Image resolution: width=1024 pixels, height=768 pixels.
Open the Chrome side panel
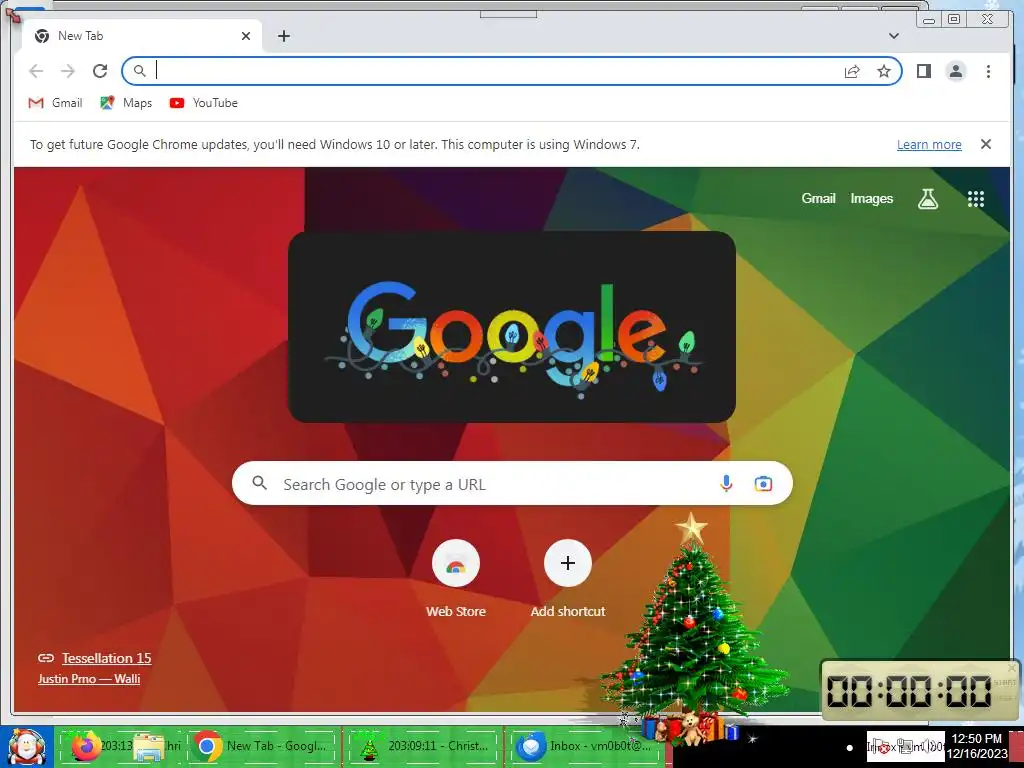pos(923,71)
